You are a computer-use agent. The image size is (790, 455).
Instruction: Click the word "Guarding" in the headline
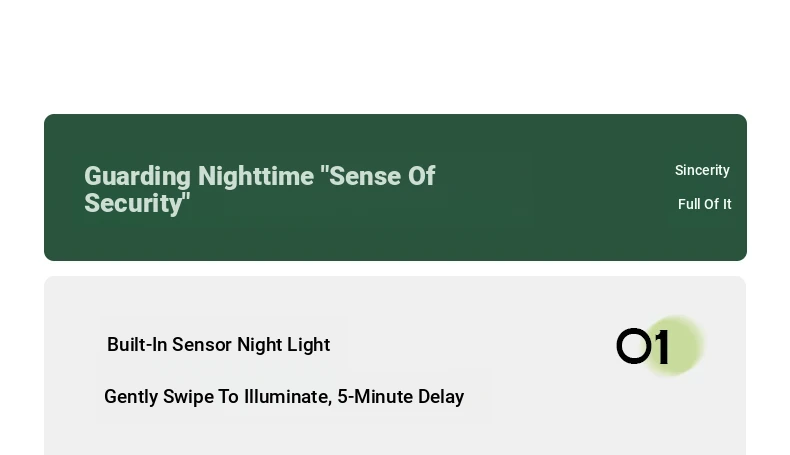coord(138,177)
